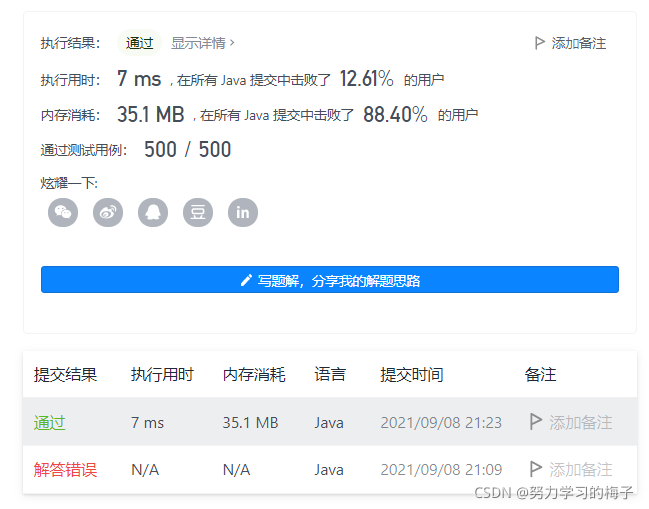The image size is (649, 509).
Task: Click the date 2021/09/08 21:23
Action: click(441, 423)
